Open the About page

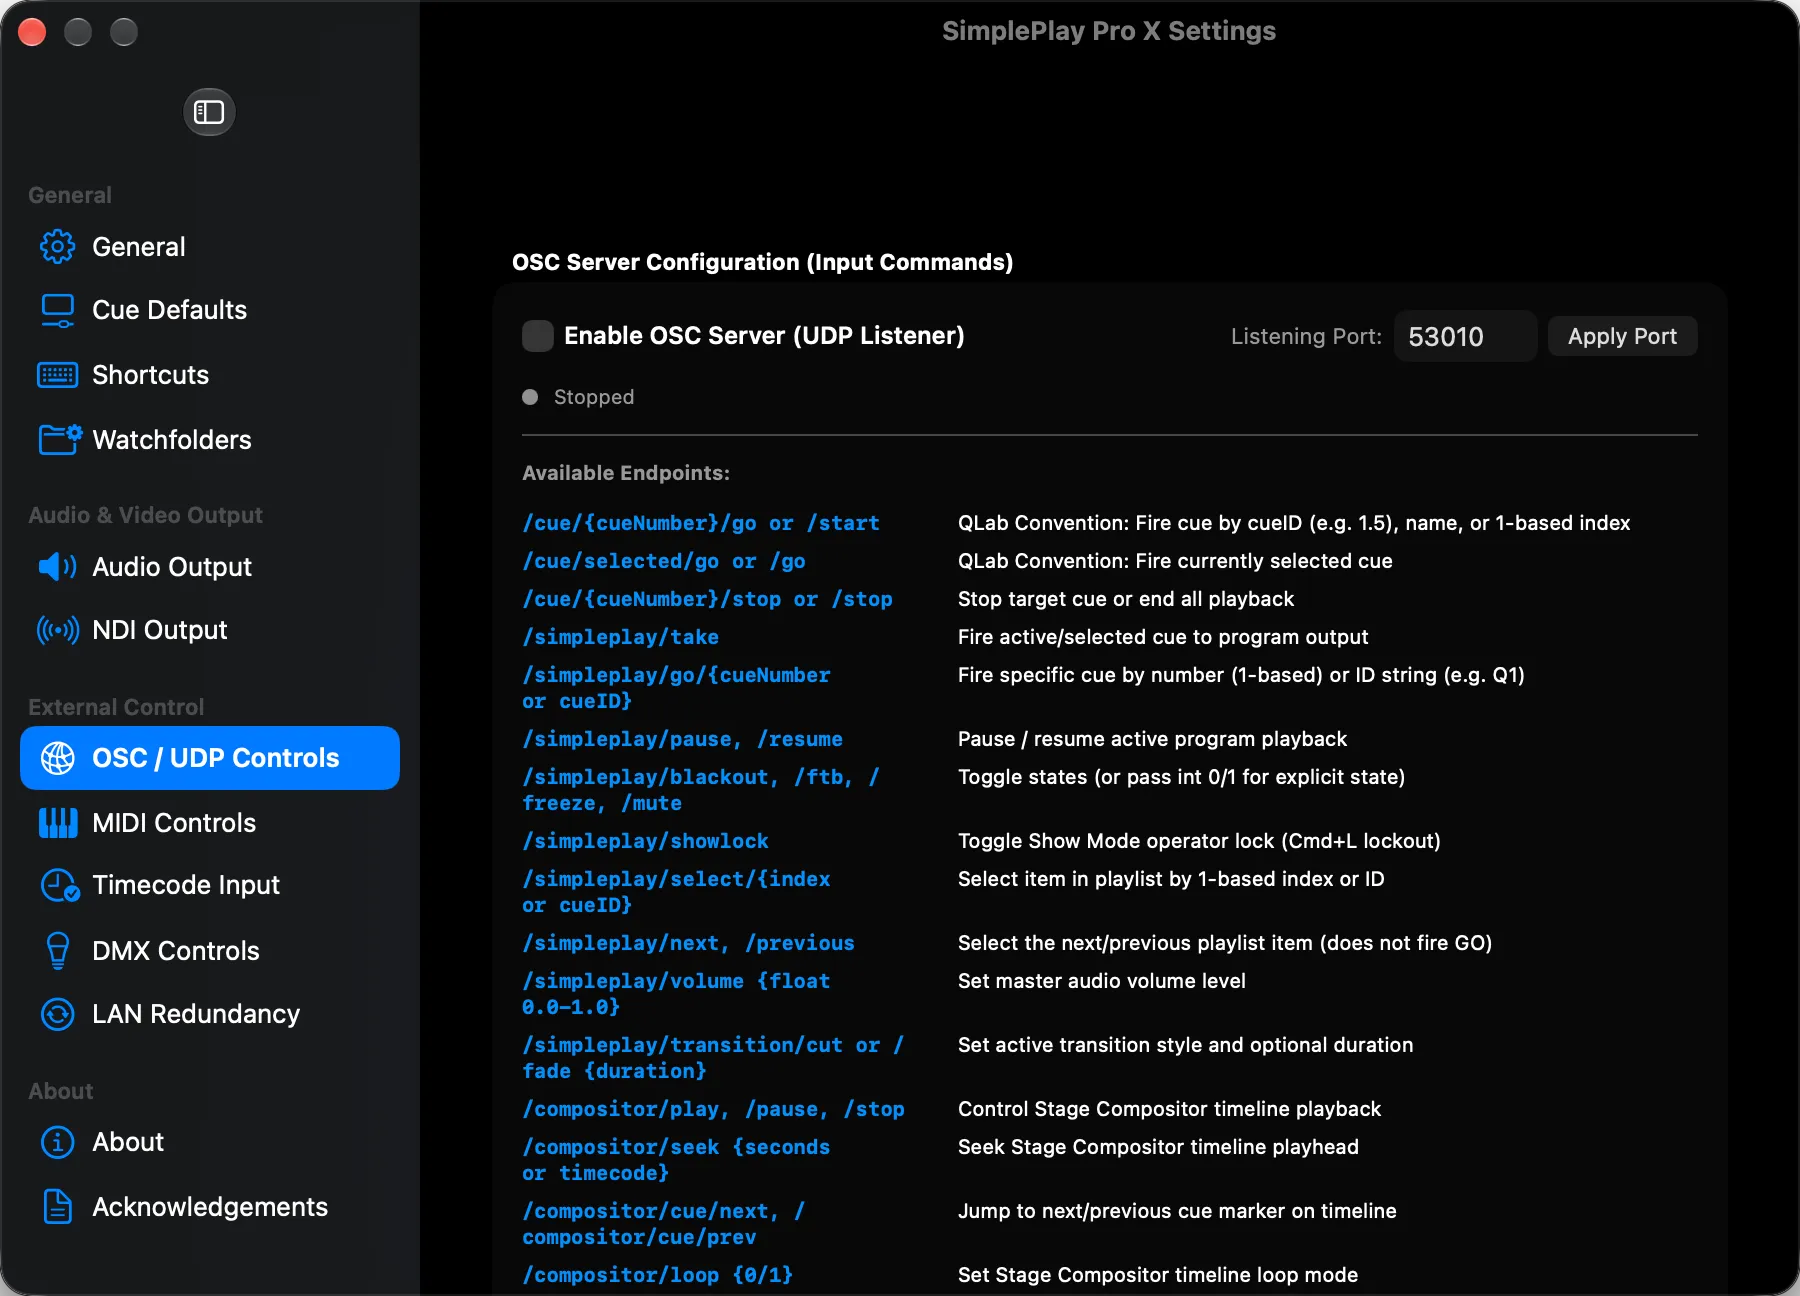(x=210, y=1142)
